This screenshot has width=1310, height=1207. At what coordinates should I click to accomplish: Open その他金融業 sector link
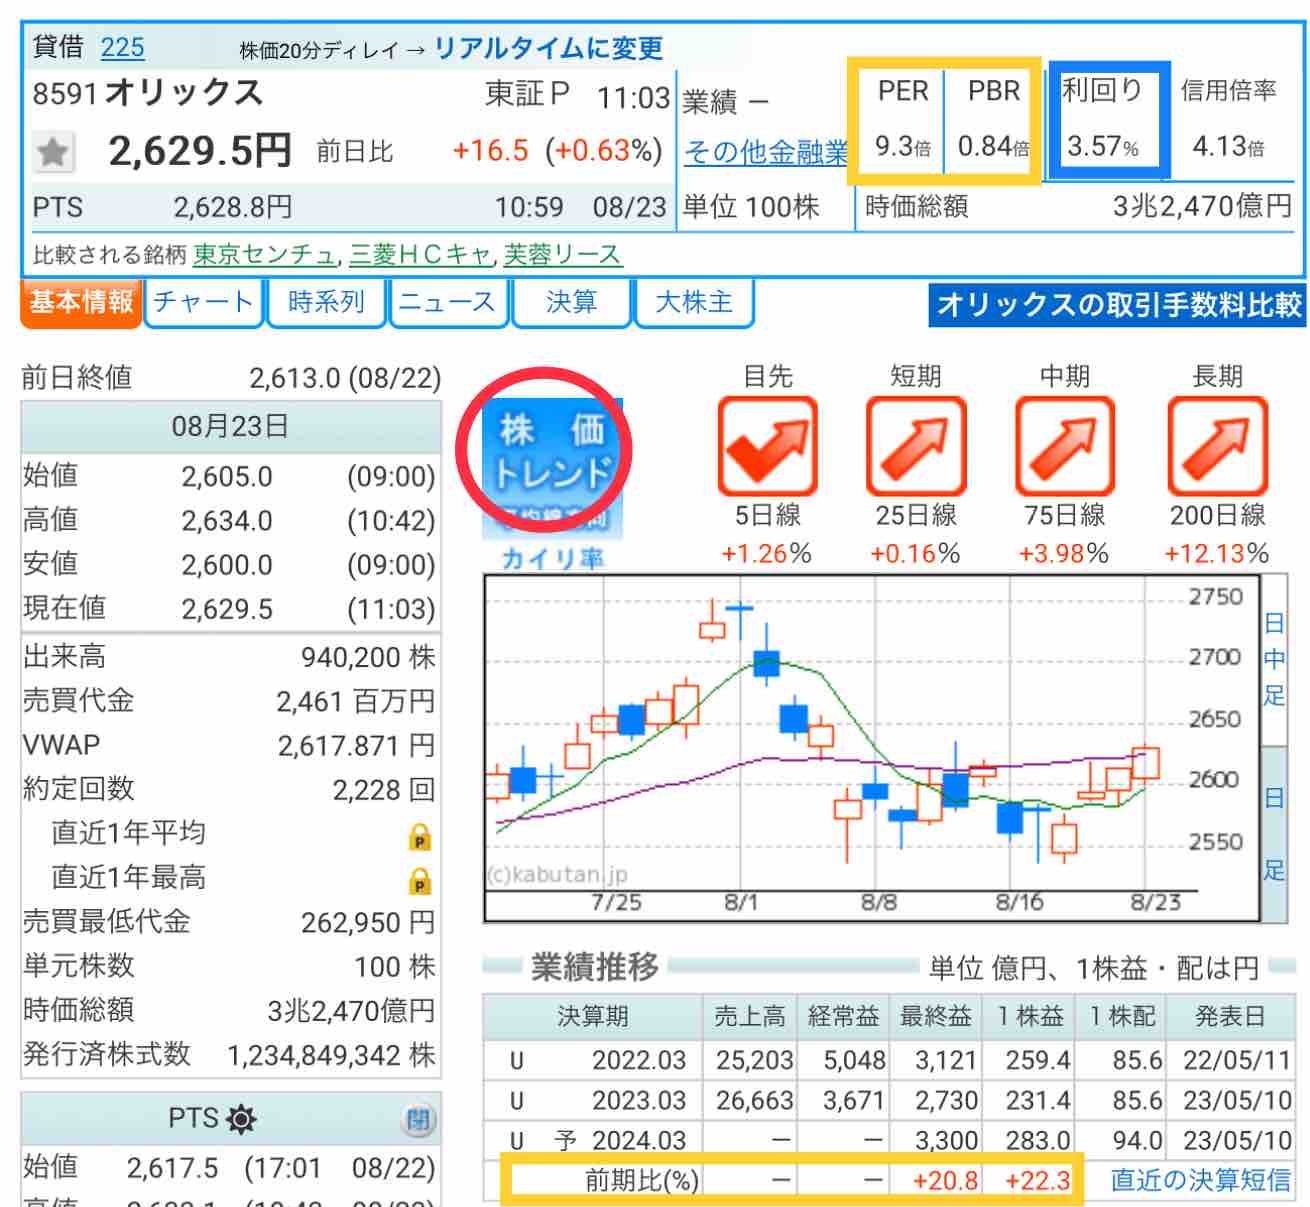tap(765, 152)
